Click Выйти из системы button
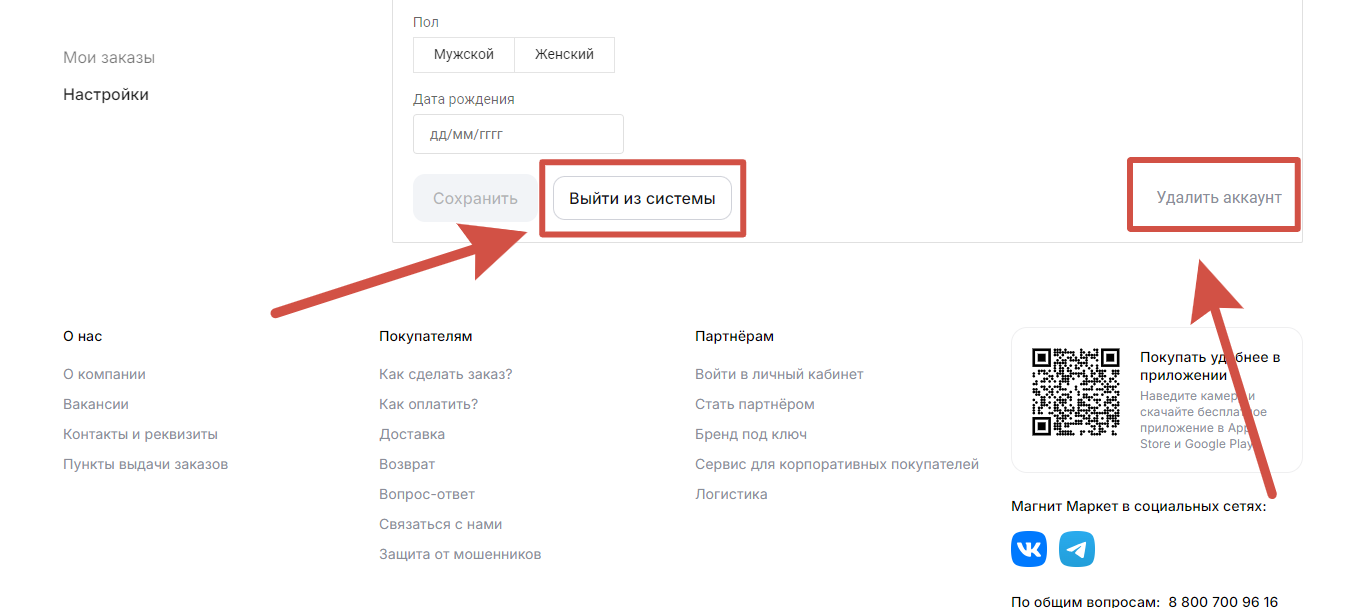 point(642,199)
